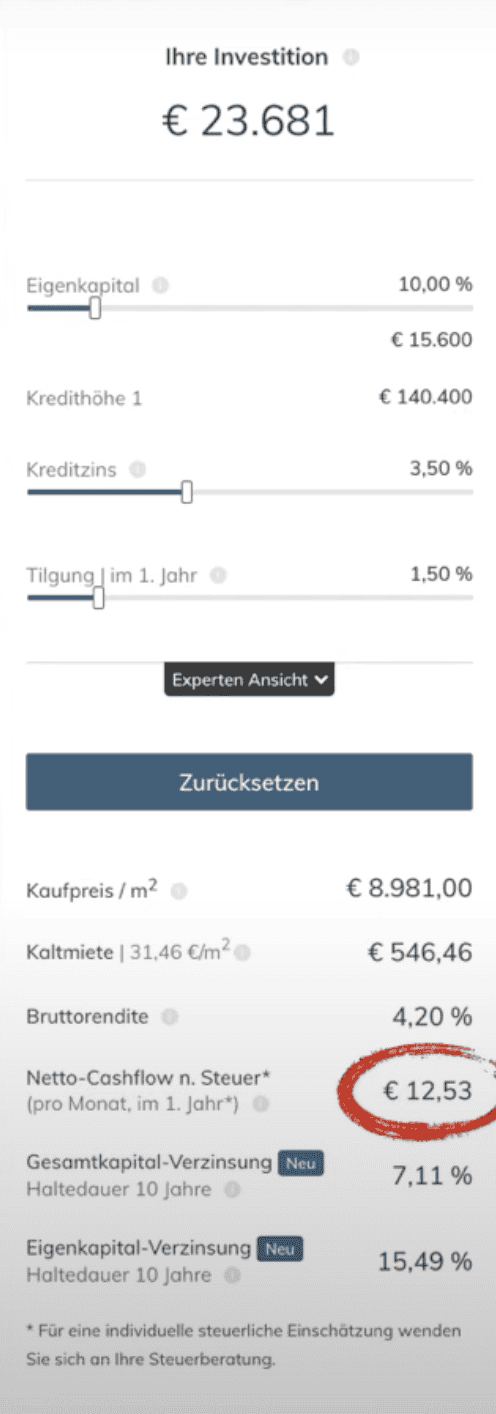The width and height of the screenshot is (496, 1414).
Task: Click info icon under Eigenkapital-Verzinsung Haltedauer
Action: pyautogui.click(x=232, y=1276)
